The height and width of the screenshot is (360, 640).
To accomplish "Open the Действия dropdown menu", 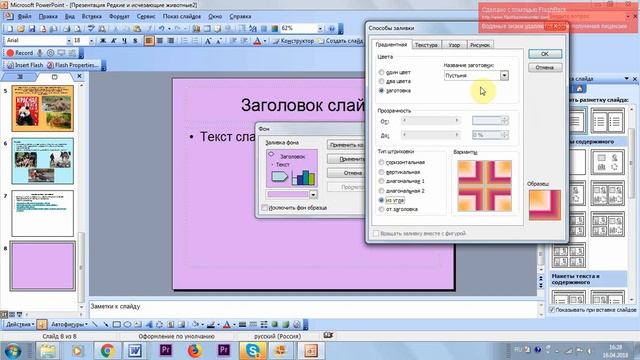I will pos(20,324).
